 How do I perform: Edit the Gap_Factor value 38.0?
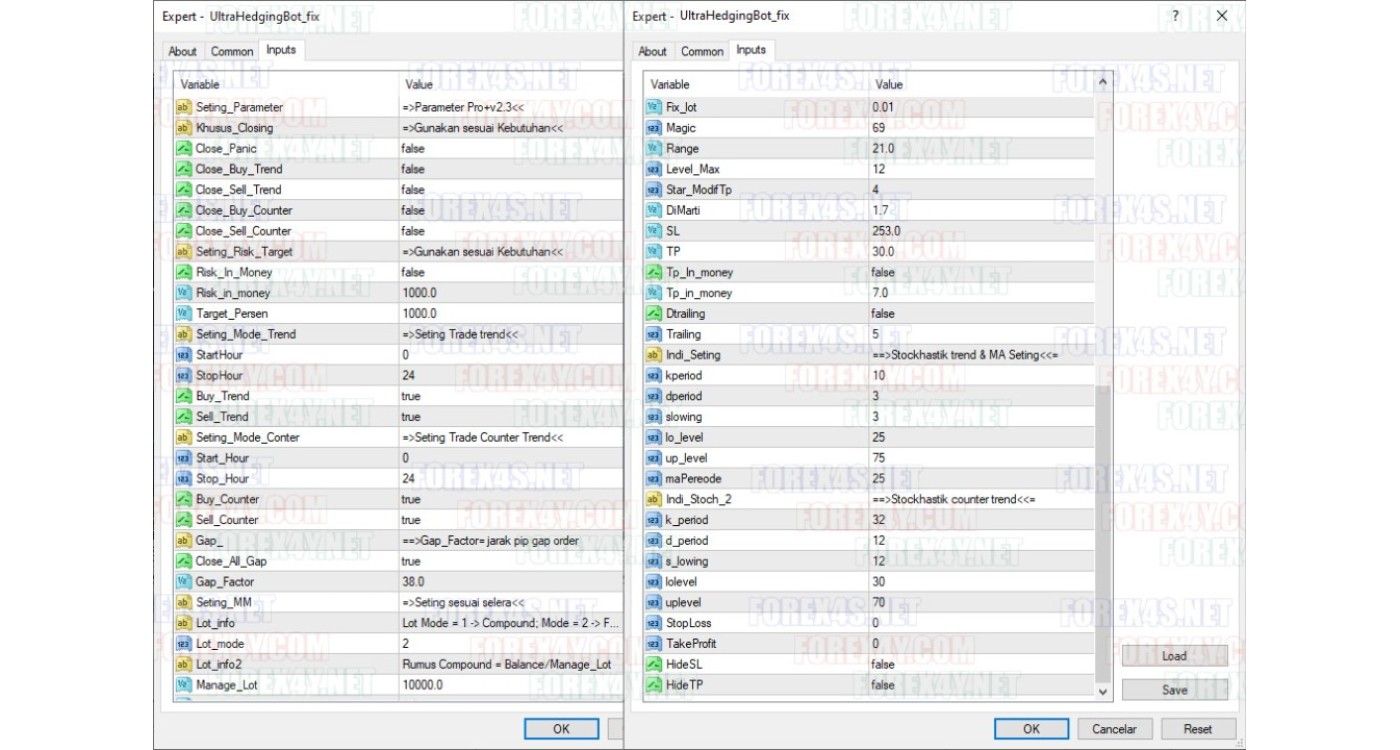(413, 582)
